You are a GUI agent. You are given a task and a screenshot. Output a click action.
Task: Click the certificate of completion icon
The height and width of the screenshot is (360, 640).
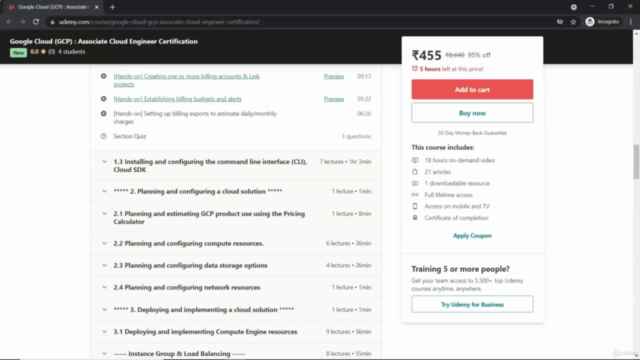coord(415,218)
